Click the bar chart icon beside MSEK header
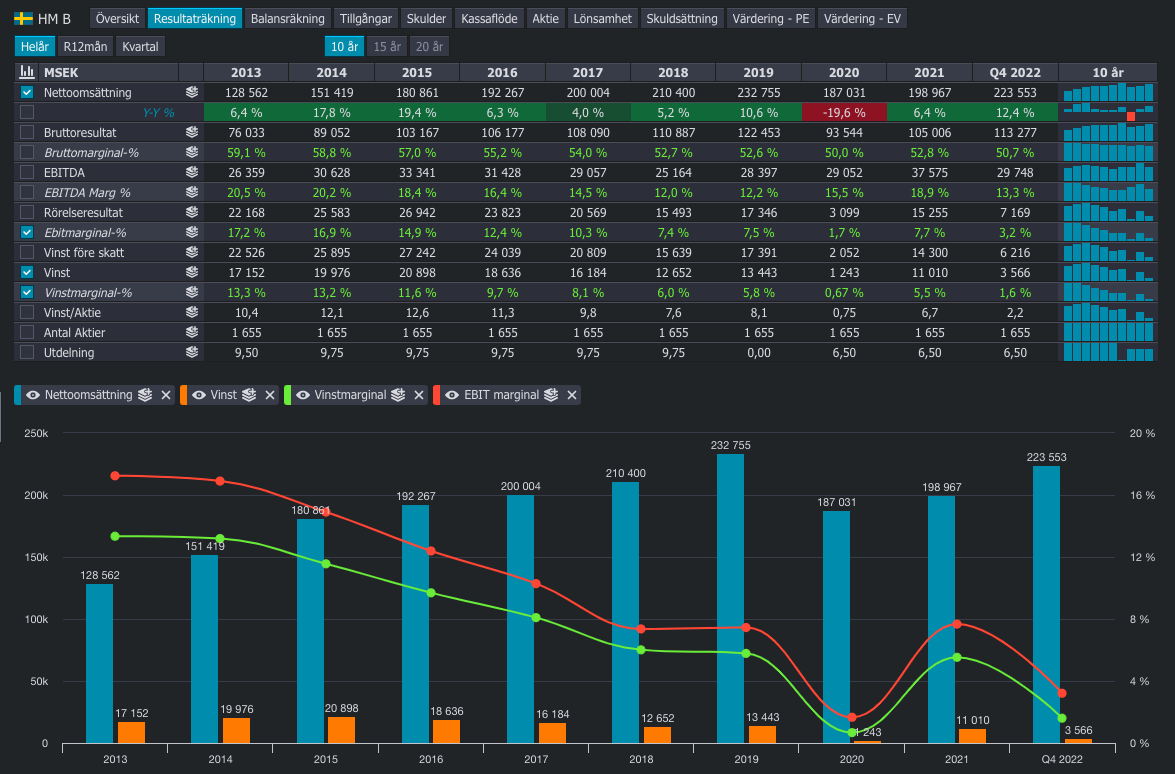This screenshot has width=1175, height=774. click(x=27, y=72)
